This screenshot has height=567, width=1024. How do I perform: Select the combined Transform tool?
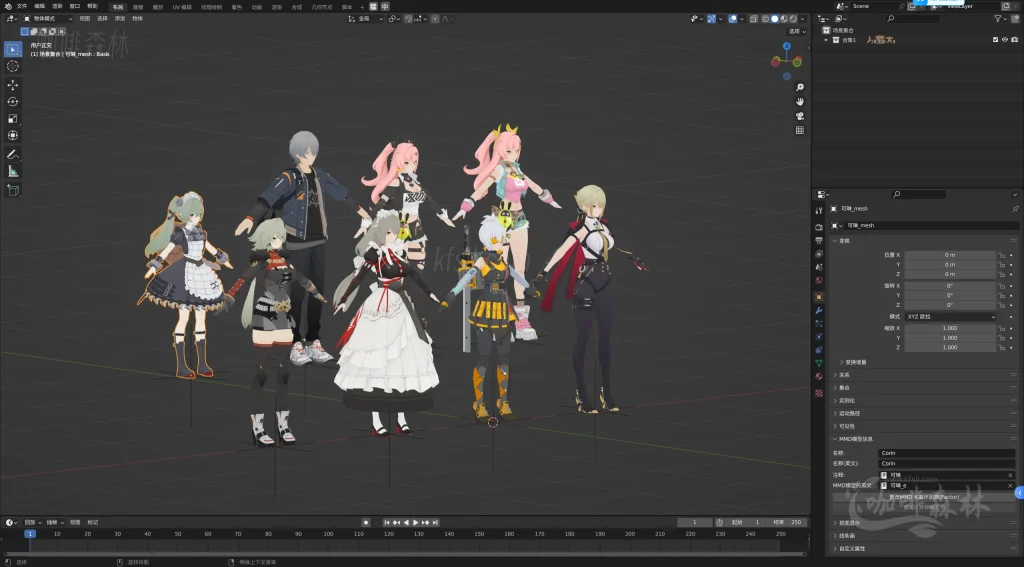[13, 135]
